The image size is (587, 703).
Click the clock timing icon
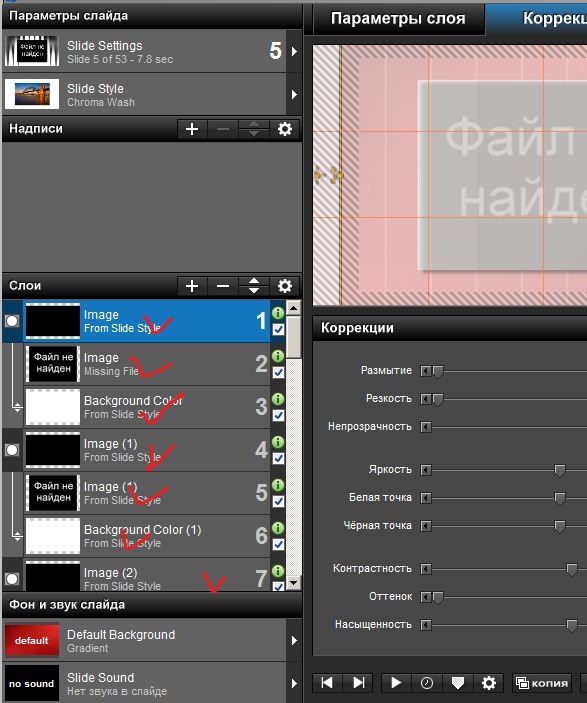426,682
